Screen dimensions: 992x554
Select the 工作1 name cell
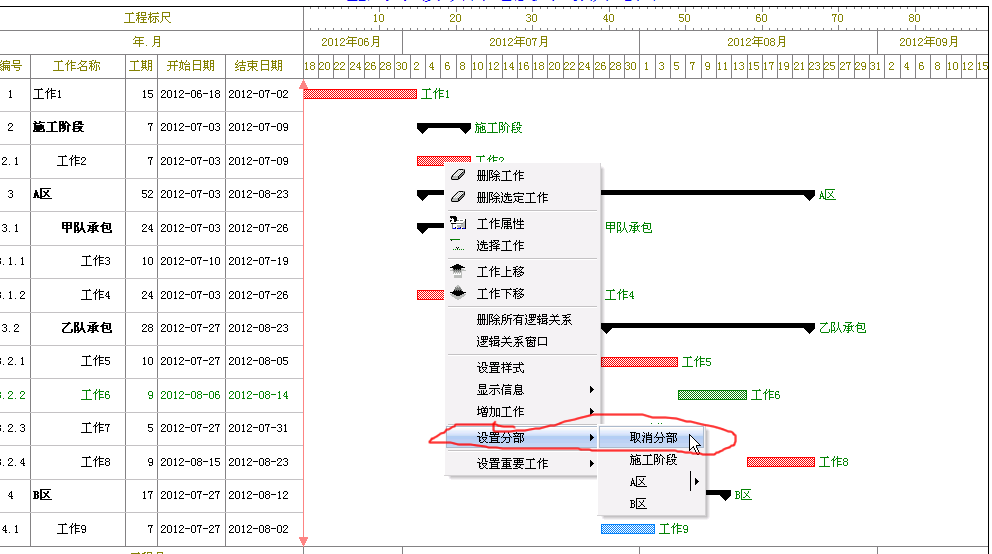(78, 94)
